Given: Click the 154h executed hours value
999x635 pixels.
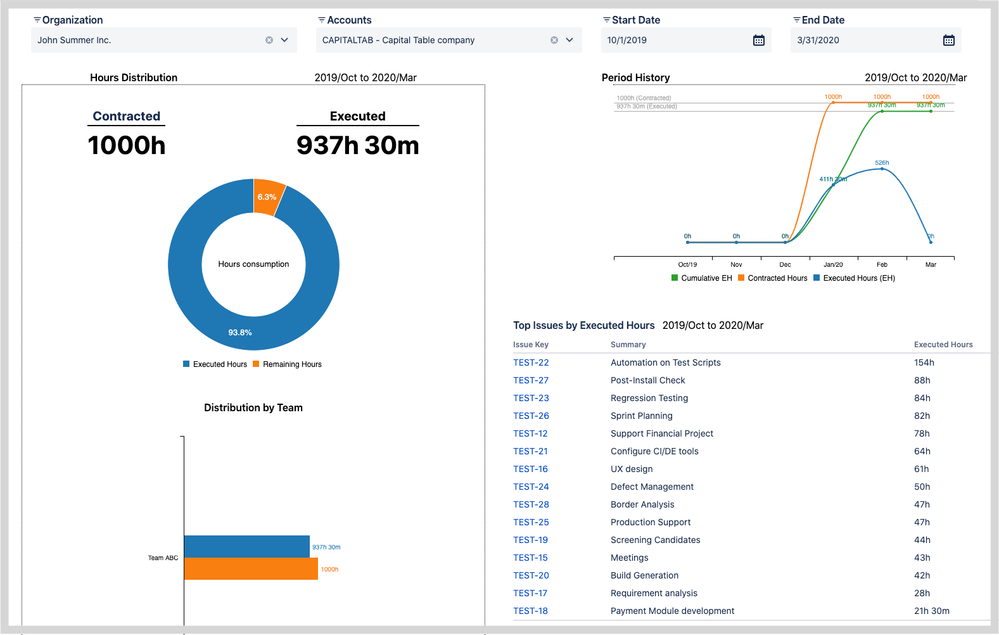Looking at the screenshot, I should tap(924, 362).
